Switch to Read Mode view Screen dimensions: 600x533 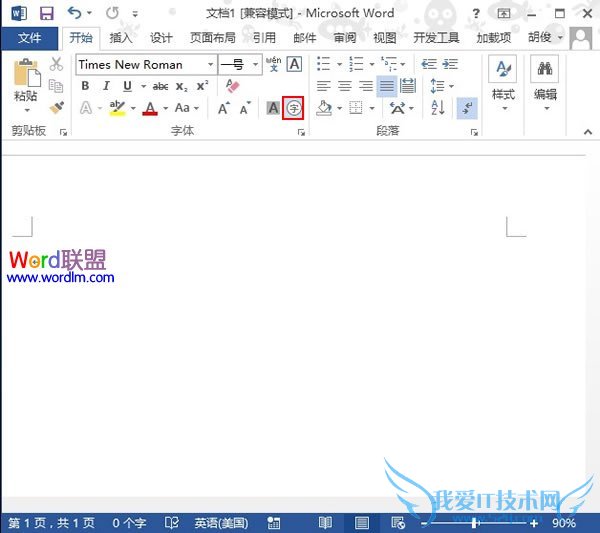coord(325,523)
